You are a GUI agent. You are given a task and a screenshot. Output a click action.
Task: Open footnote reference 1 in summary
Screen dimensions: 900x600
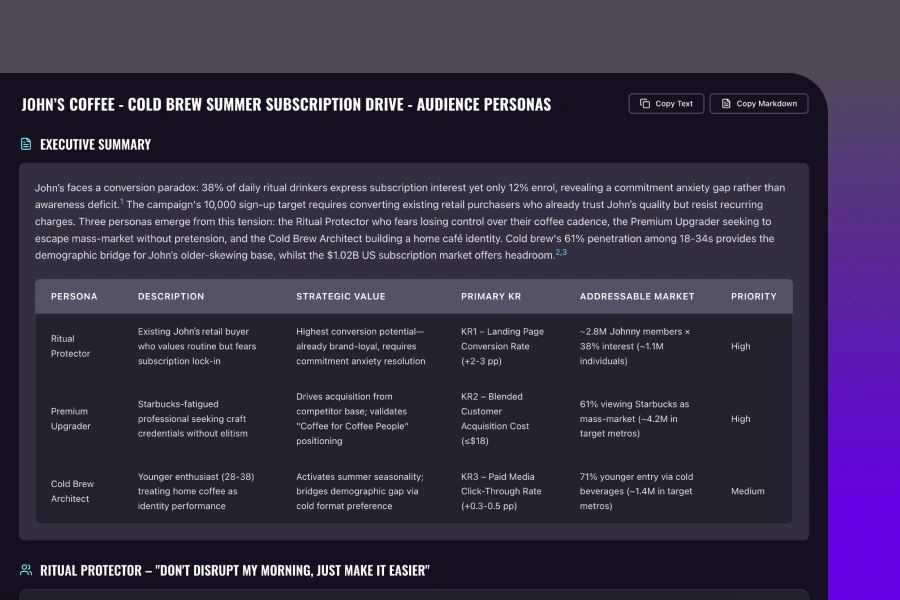pyautogui.click(x=121, y=201)
